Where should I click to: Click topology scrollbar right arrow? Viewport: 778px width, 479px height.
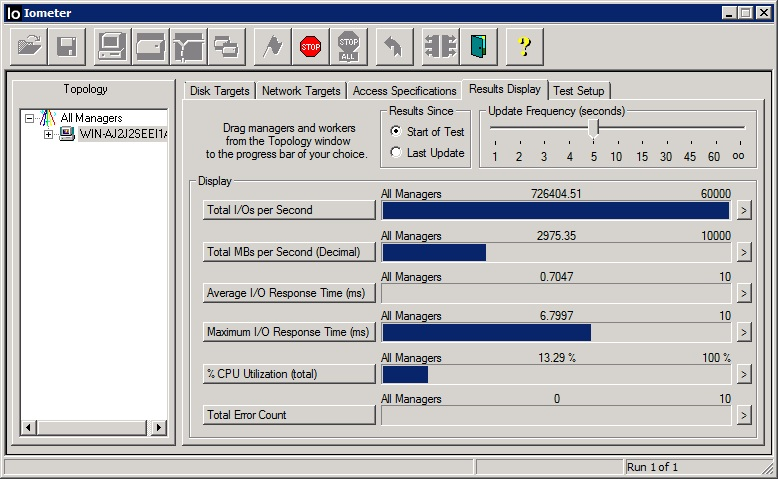(x=159, y=427)
